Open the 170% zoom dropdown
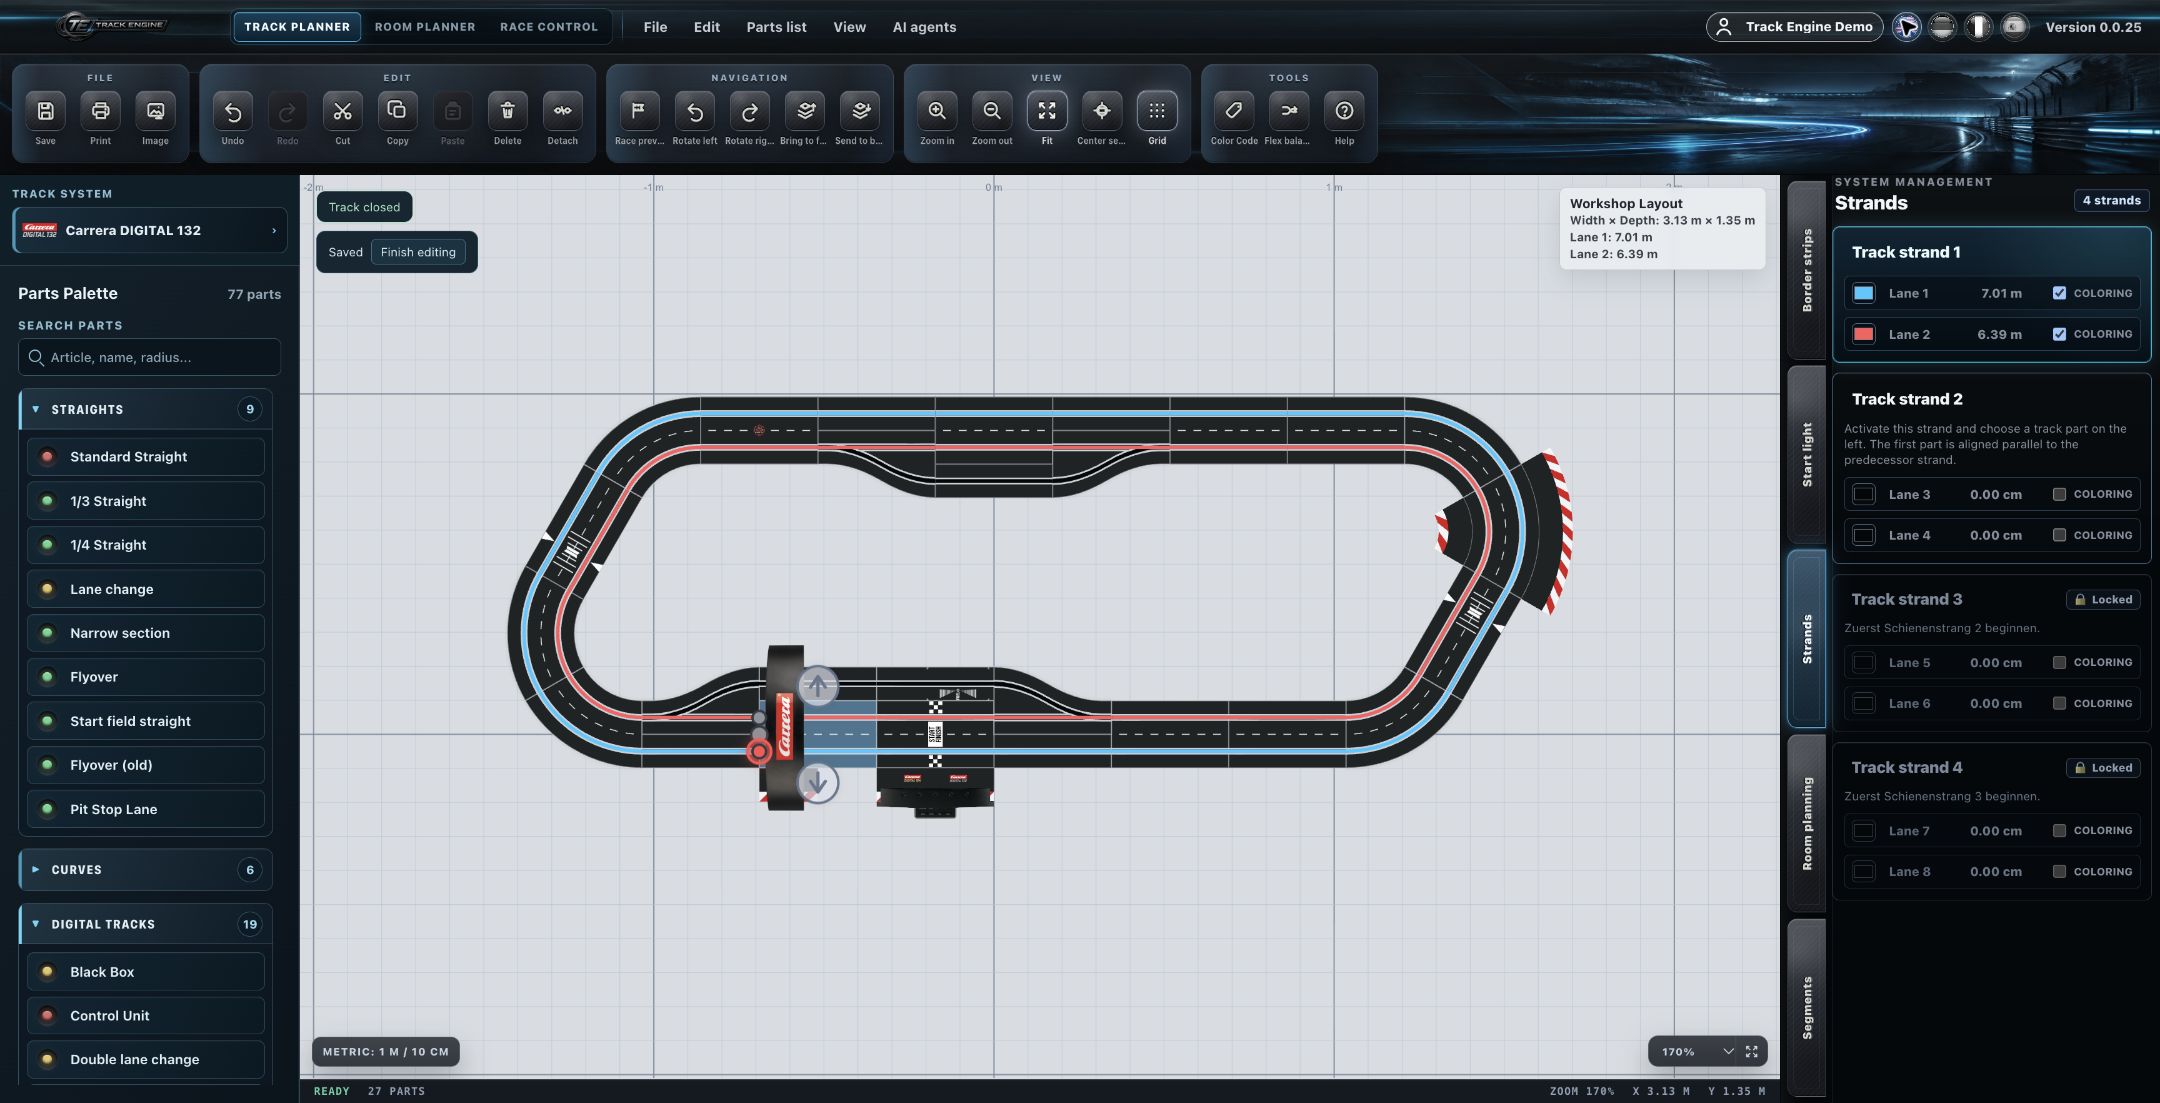Screen dimensions: 2160x1103 point(1695,1052)
